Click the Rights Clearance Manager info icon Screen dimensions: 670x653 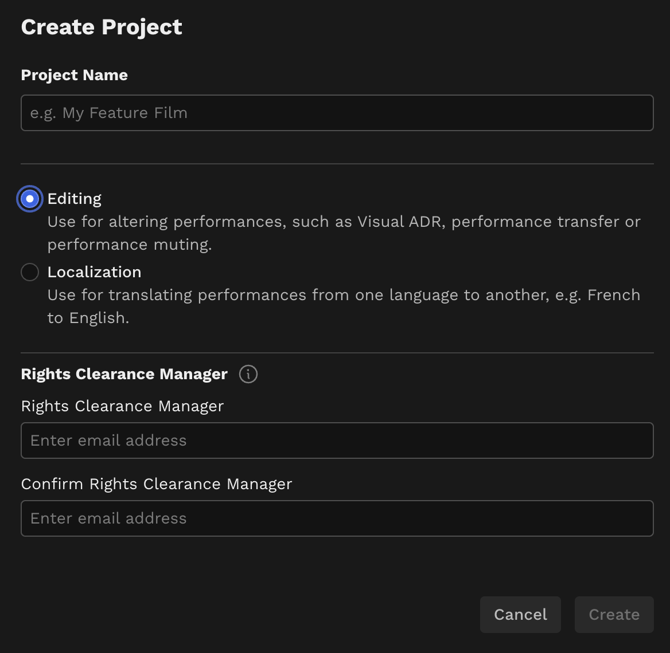pos(248,374)
